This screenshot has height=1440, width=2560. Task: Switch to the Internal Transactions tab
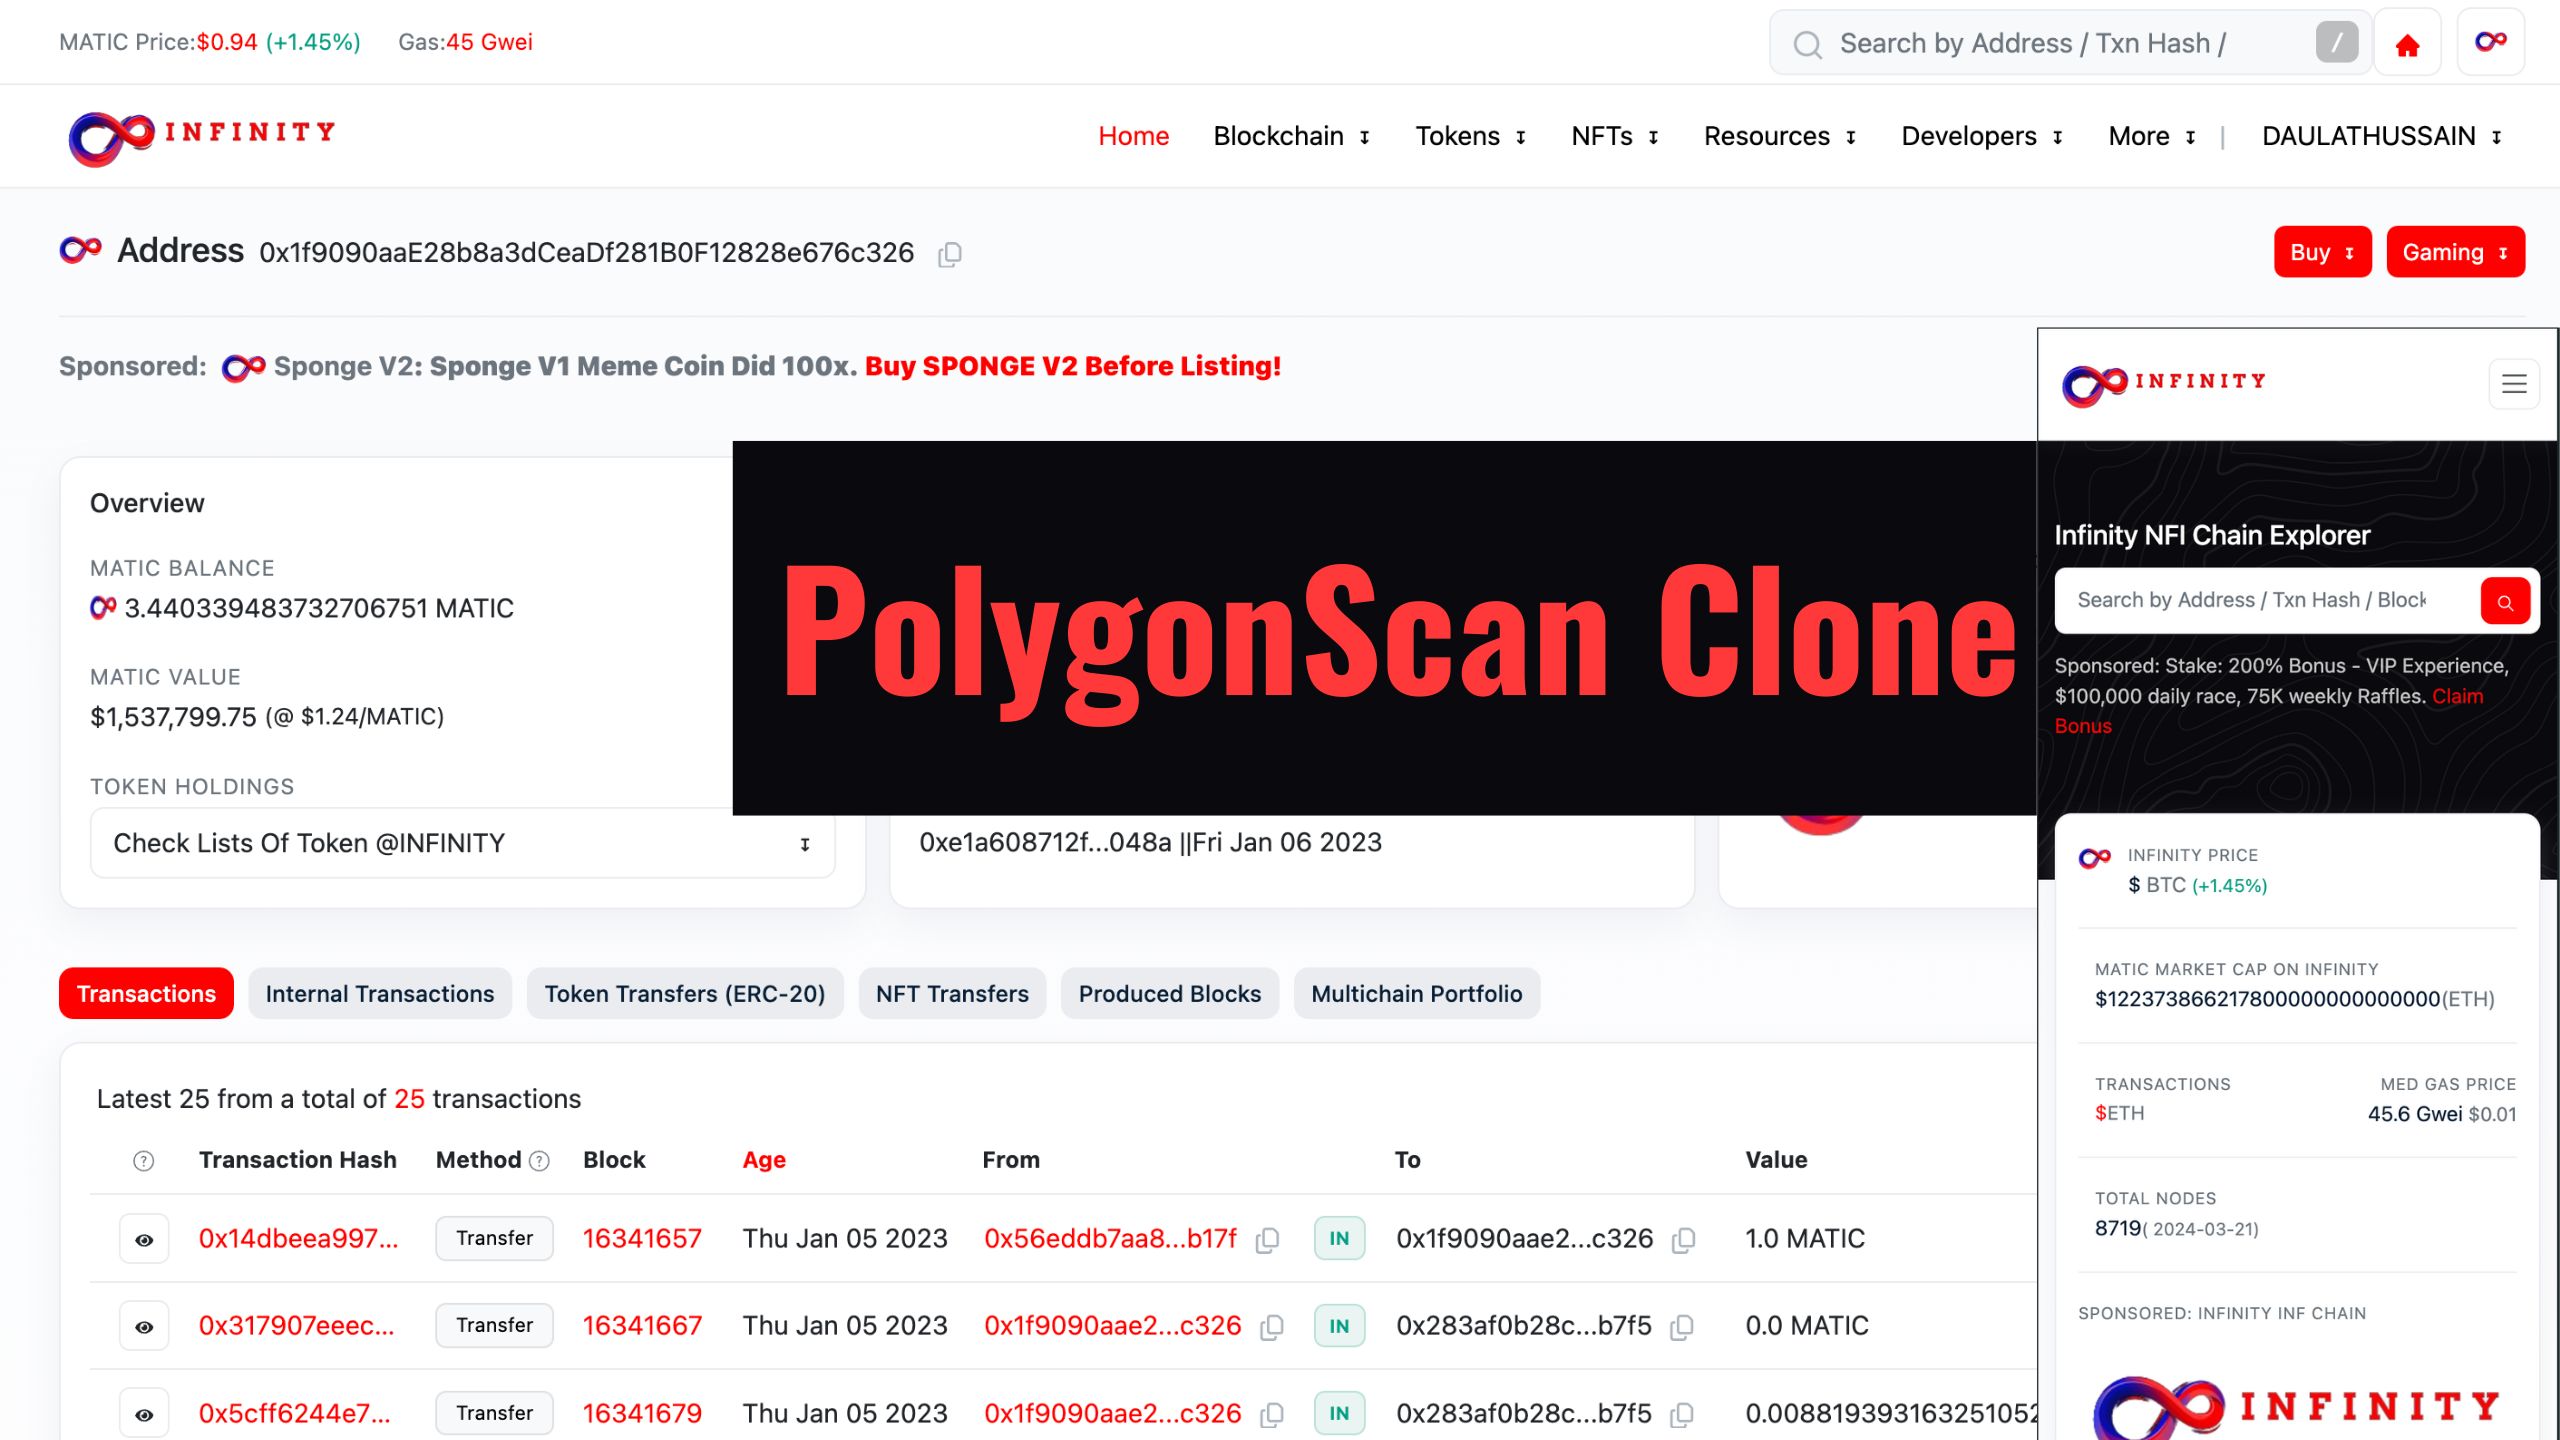pos(379,993)
